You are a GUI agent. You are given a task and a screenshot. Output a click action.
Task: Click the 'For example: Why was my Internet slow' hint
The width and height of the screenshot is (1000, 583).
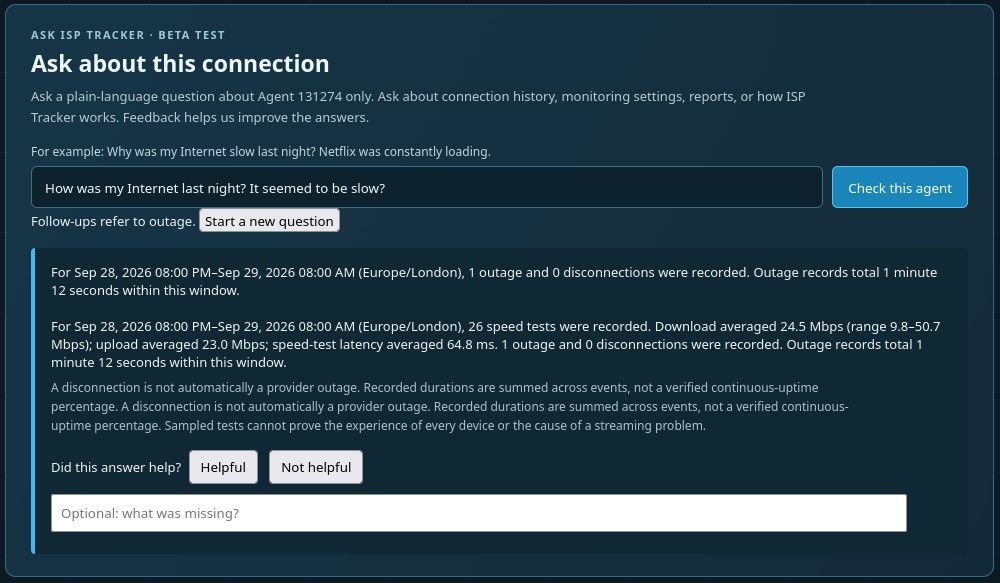261,152
